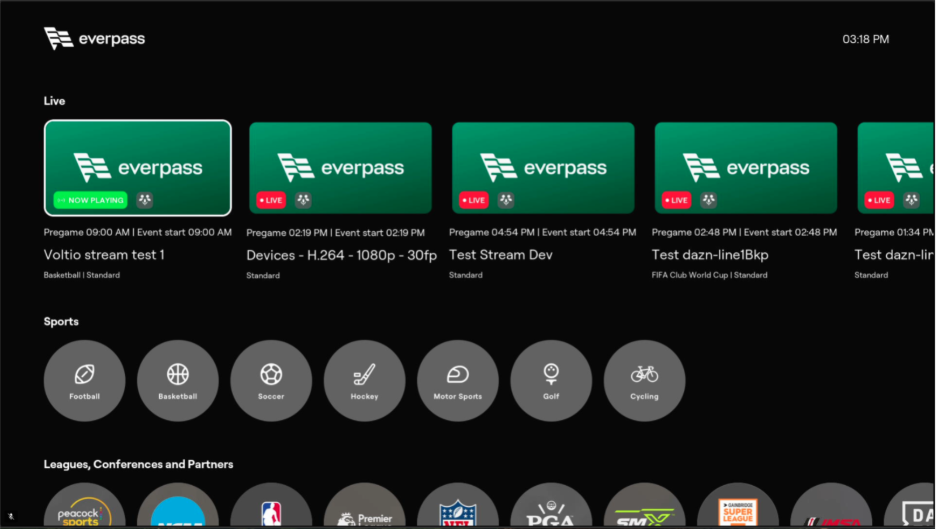
Task: Open the Football sport category
Action: [85, 380]
